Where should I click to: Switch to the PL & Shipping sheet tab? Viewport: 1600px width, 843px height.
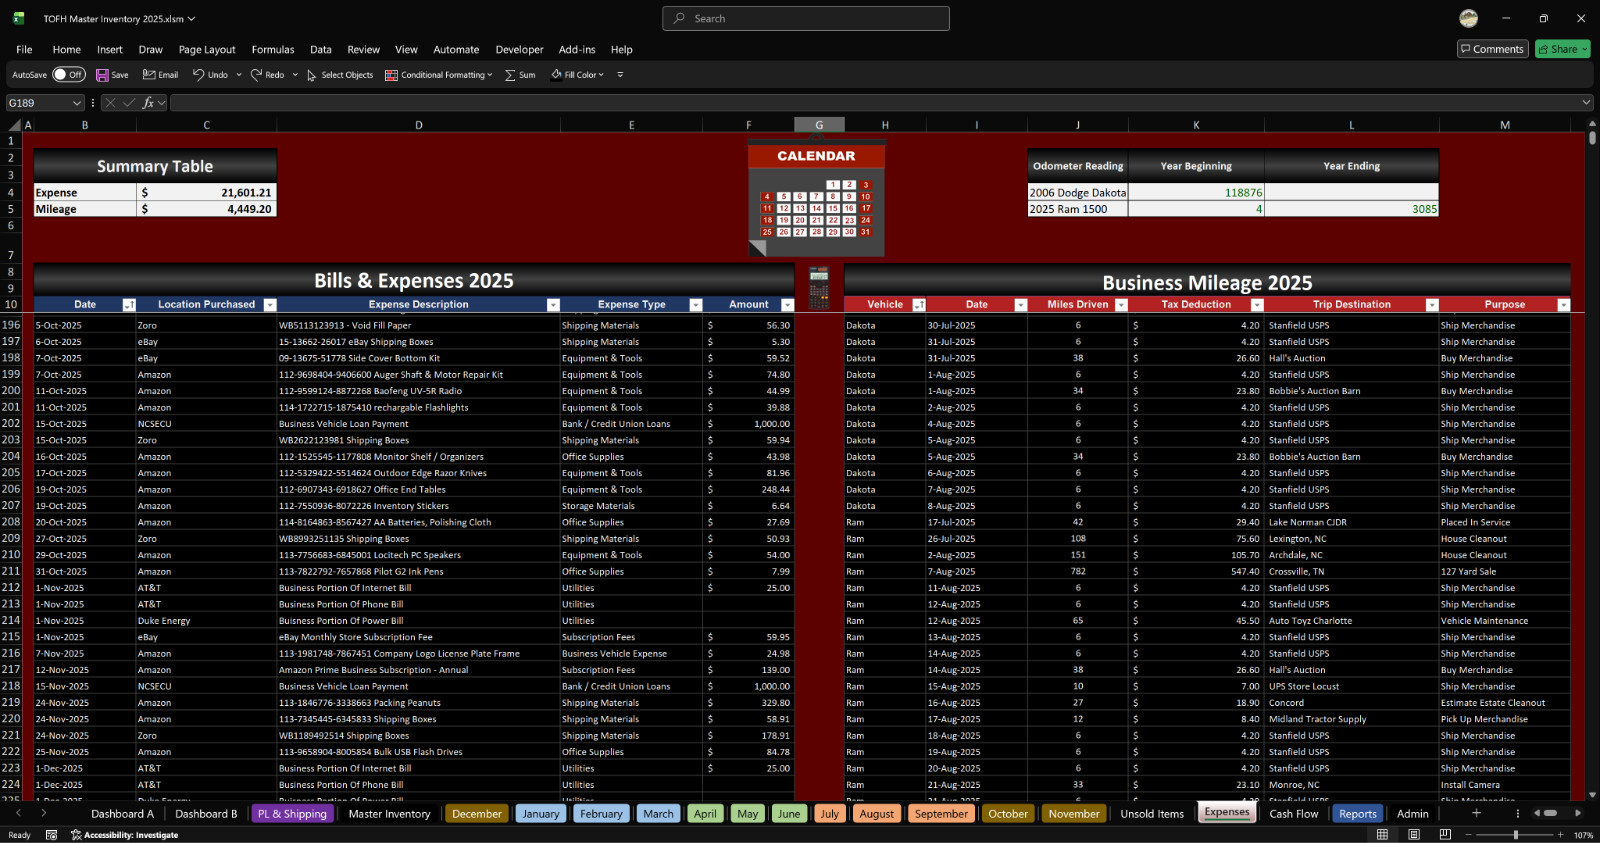(x=292, y=814)
